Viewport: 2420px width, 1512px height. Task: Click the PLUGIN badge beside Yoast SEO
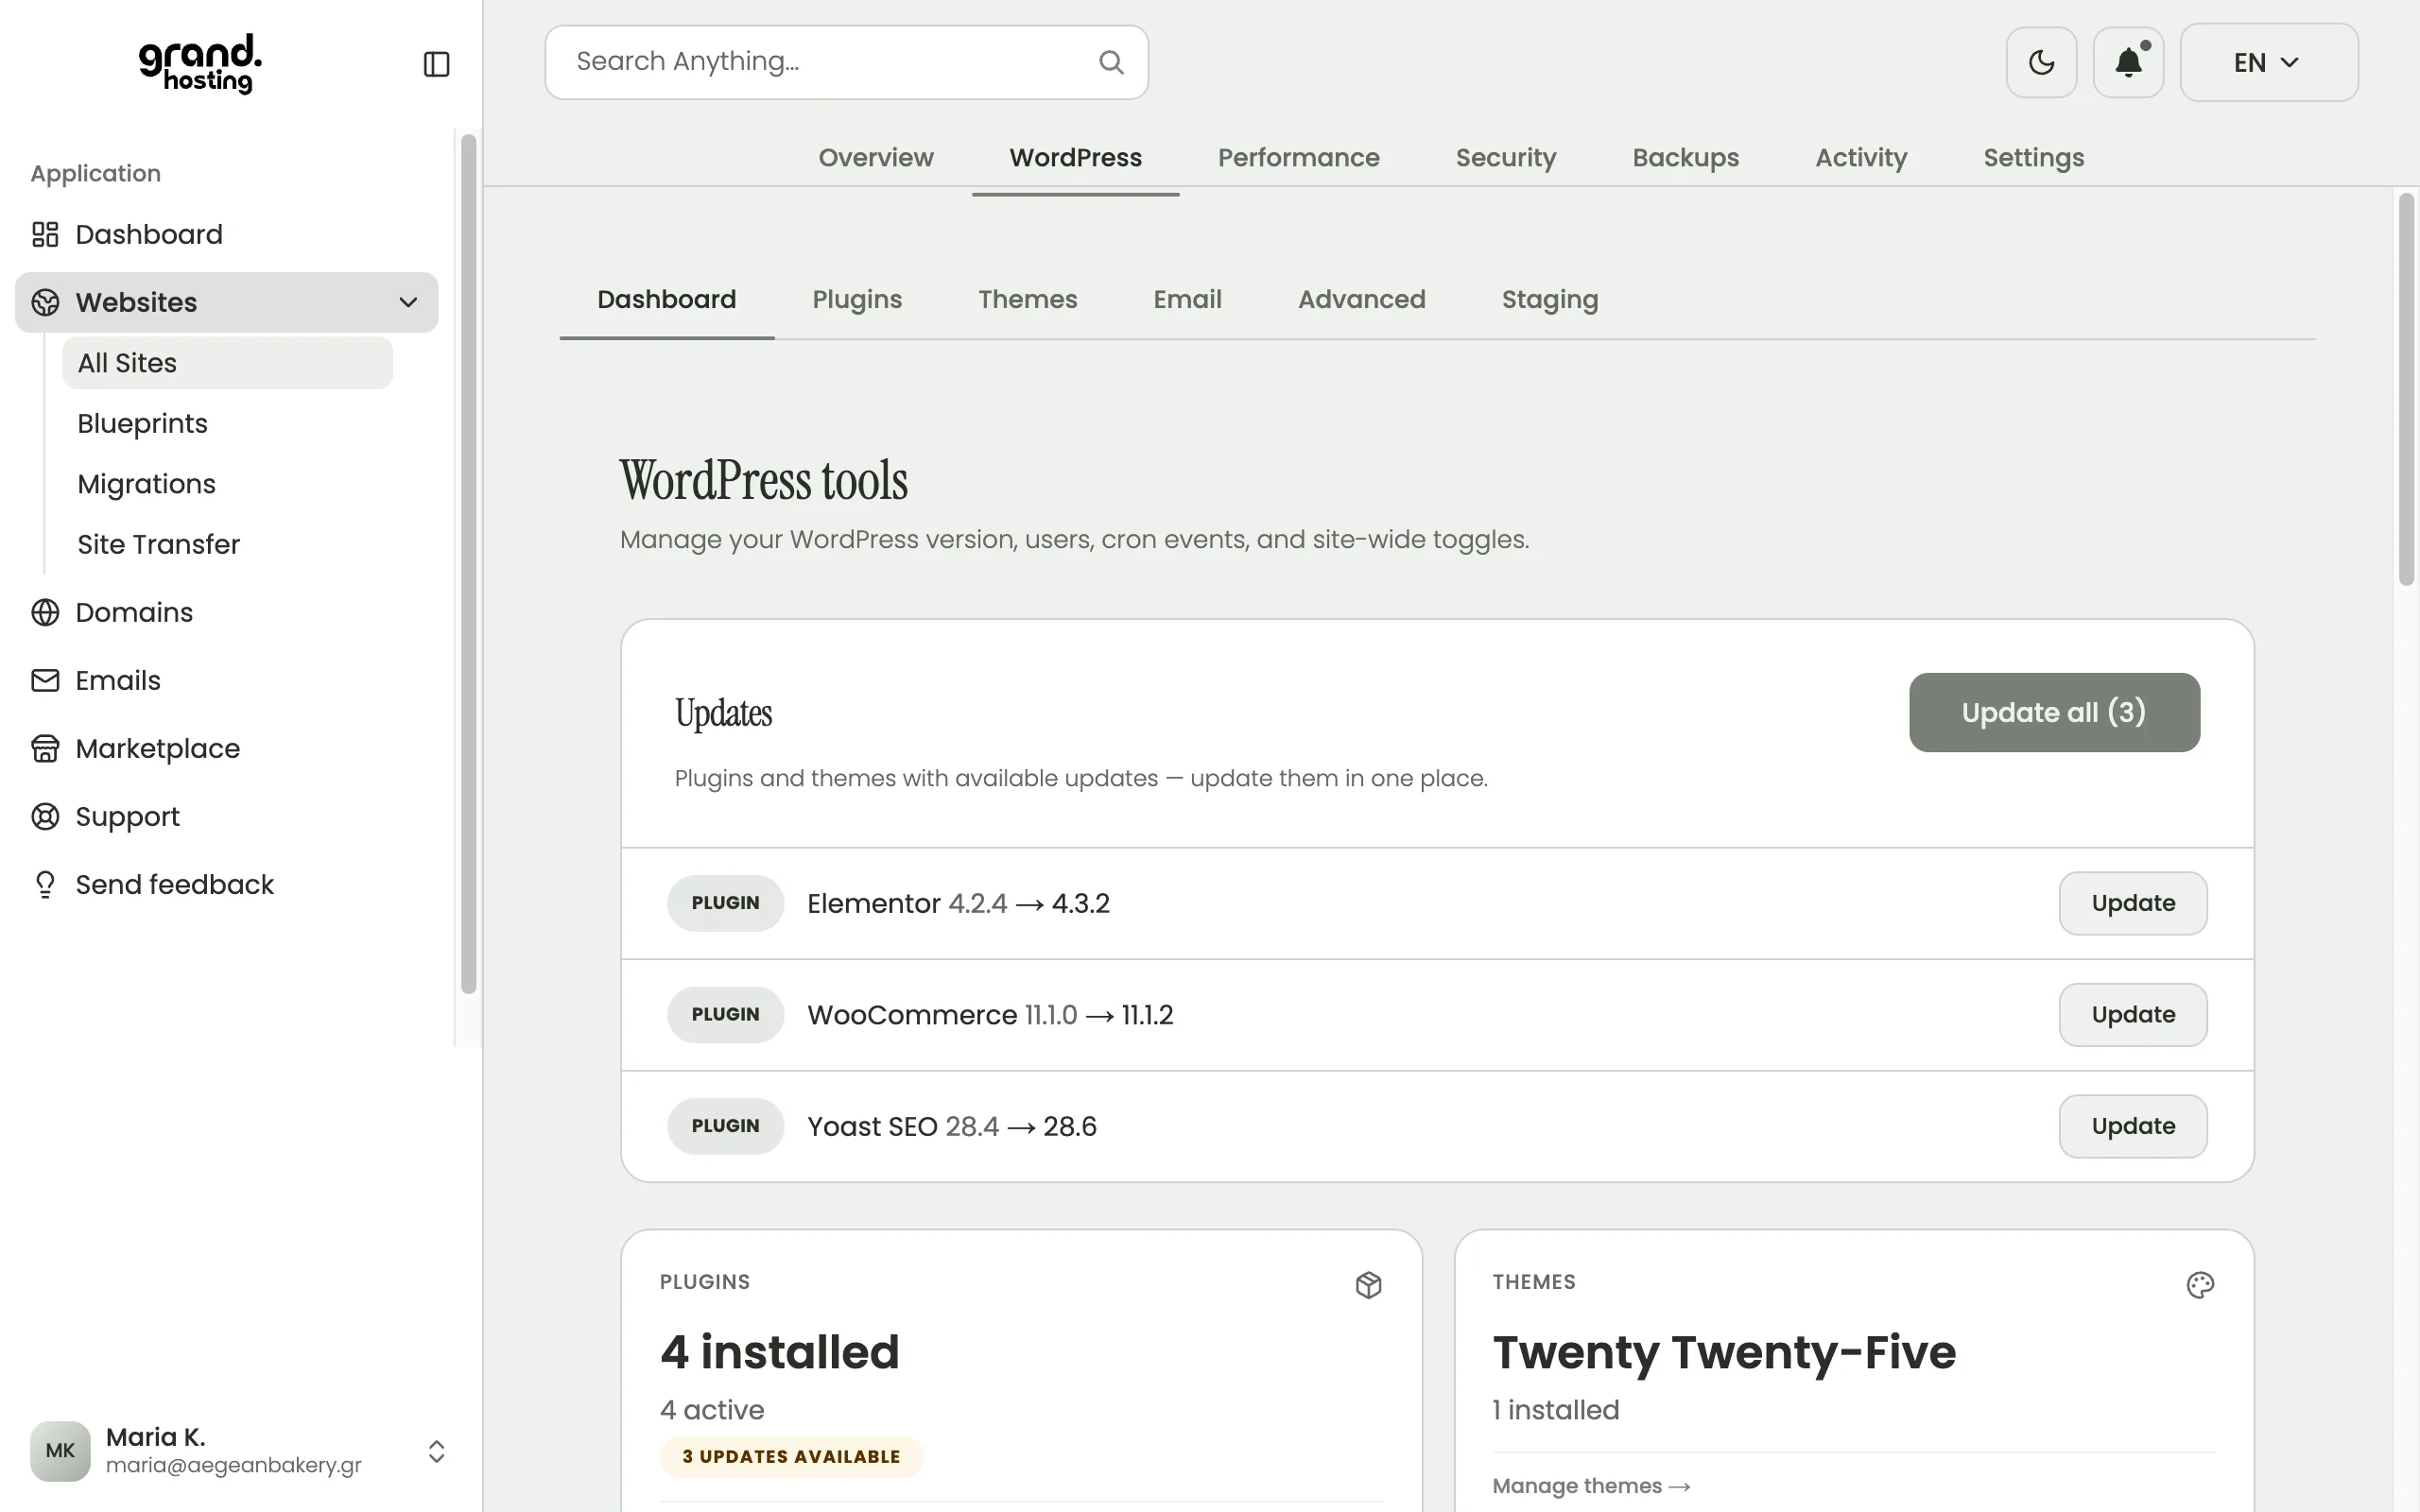click(x=725, y=1126)
